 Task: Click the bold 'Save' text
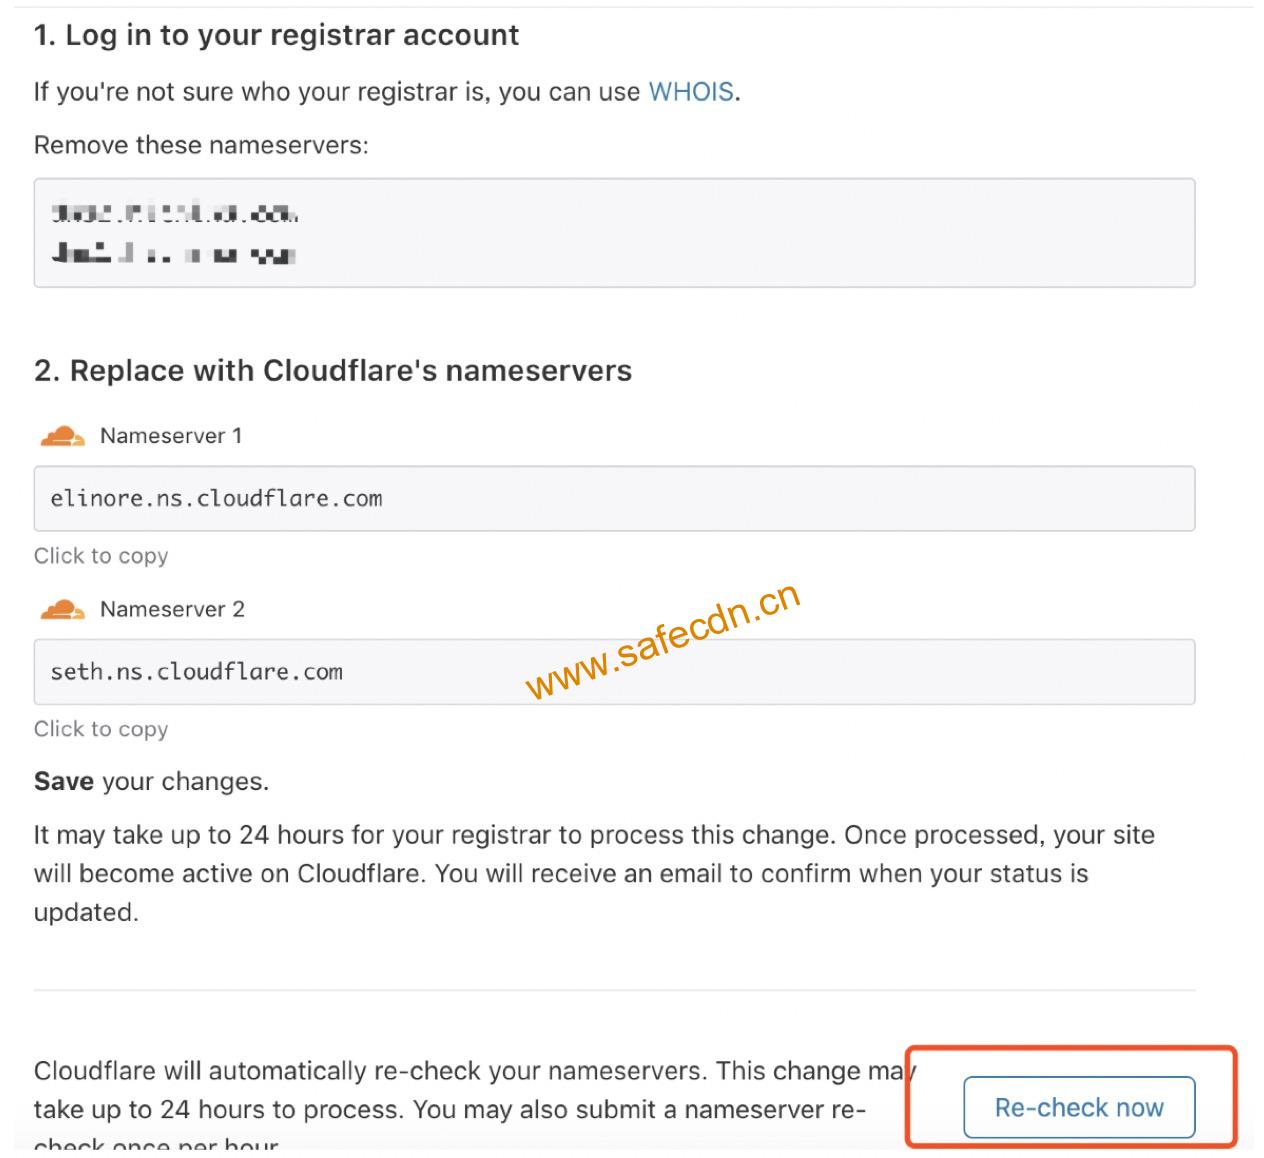[64, 781]
